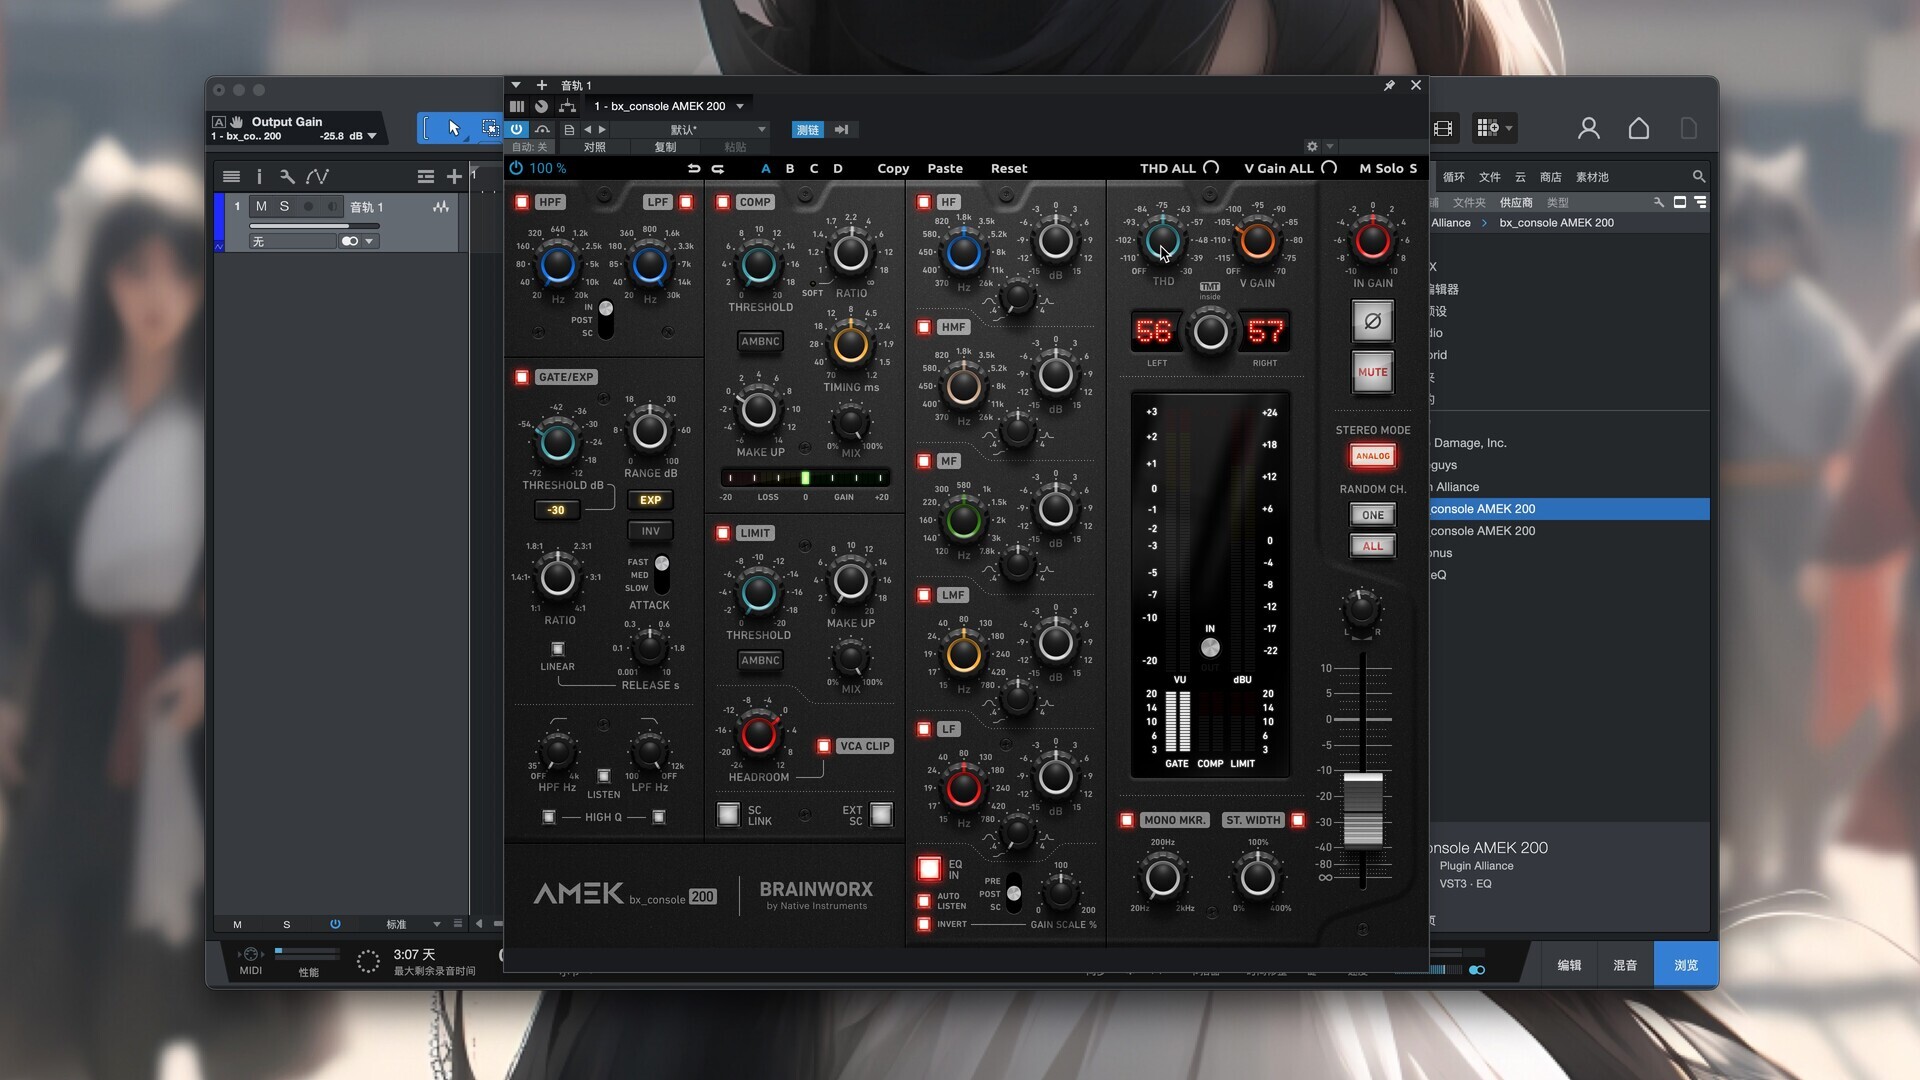
Task: Open the 循环 browser tab
Action: click(1454, 177)
